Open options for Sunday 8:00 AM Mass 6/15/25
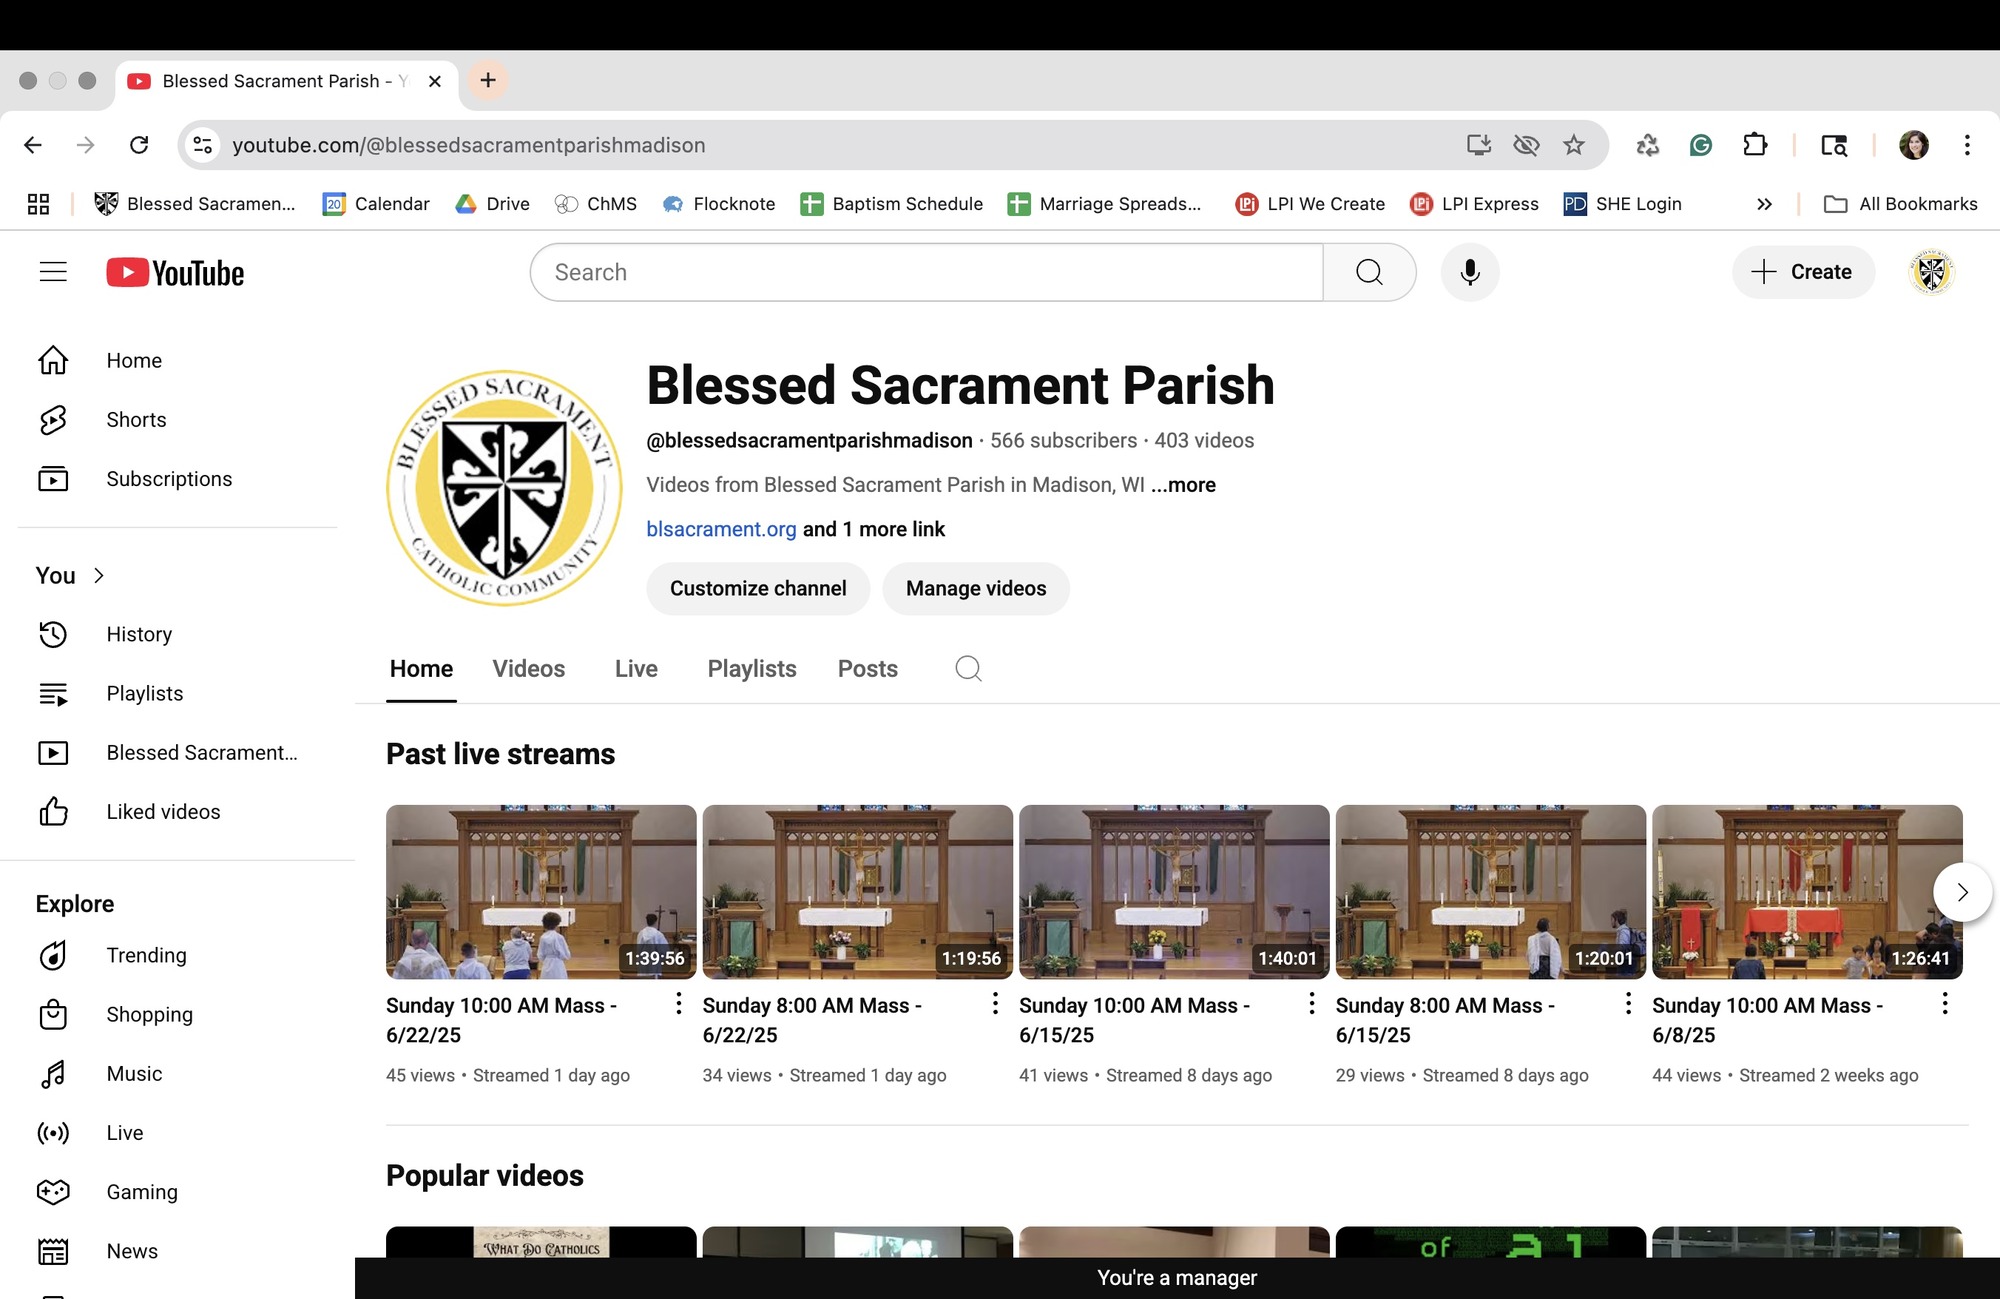The image size is (2000, 1299). pos(1628,1003)
